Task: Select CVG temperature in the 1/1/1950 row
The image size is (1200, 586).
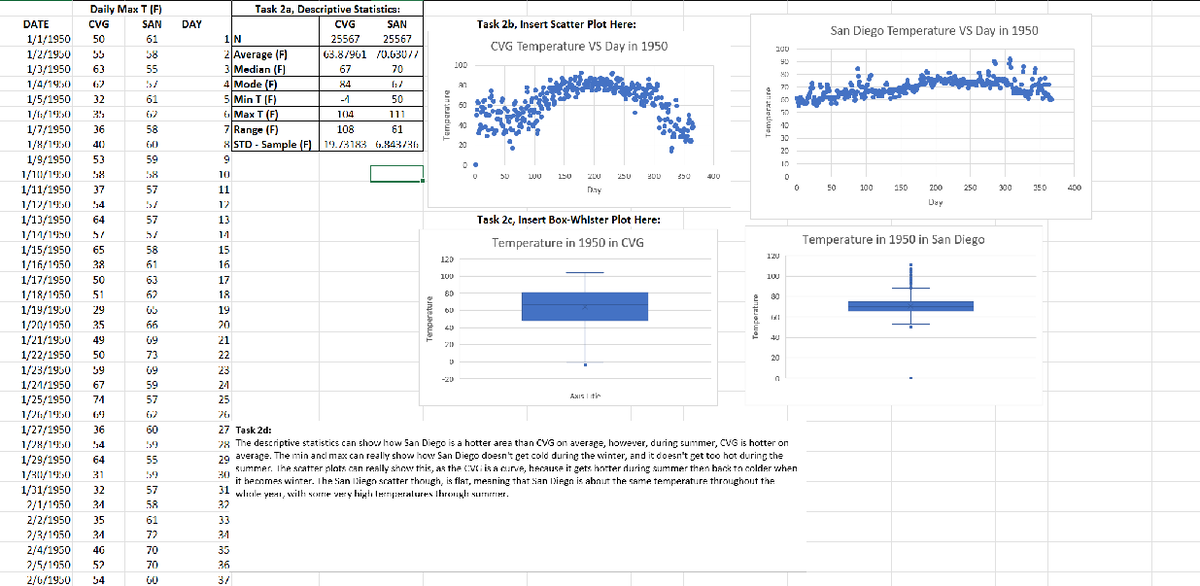Action: 99,37
